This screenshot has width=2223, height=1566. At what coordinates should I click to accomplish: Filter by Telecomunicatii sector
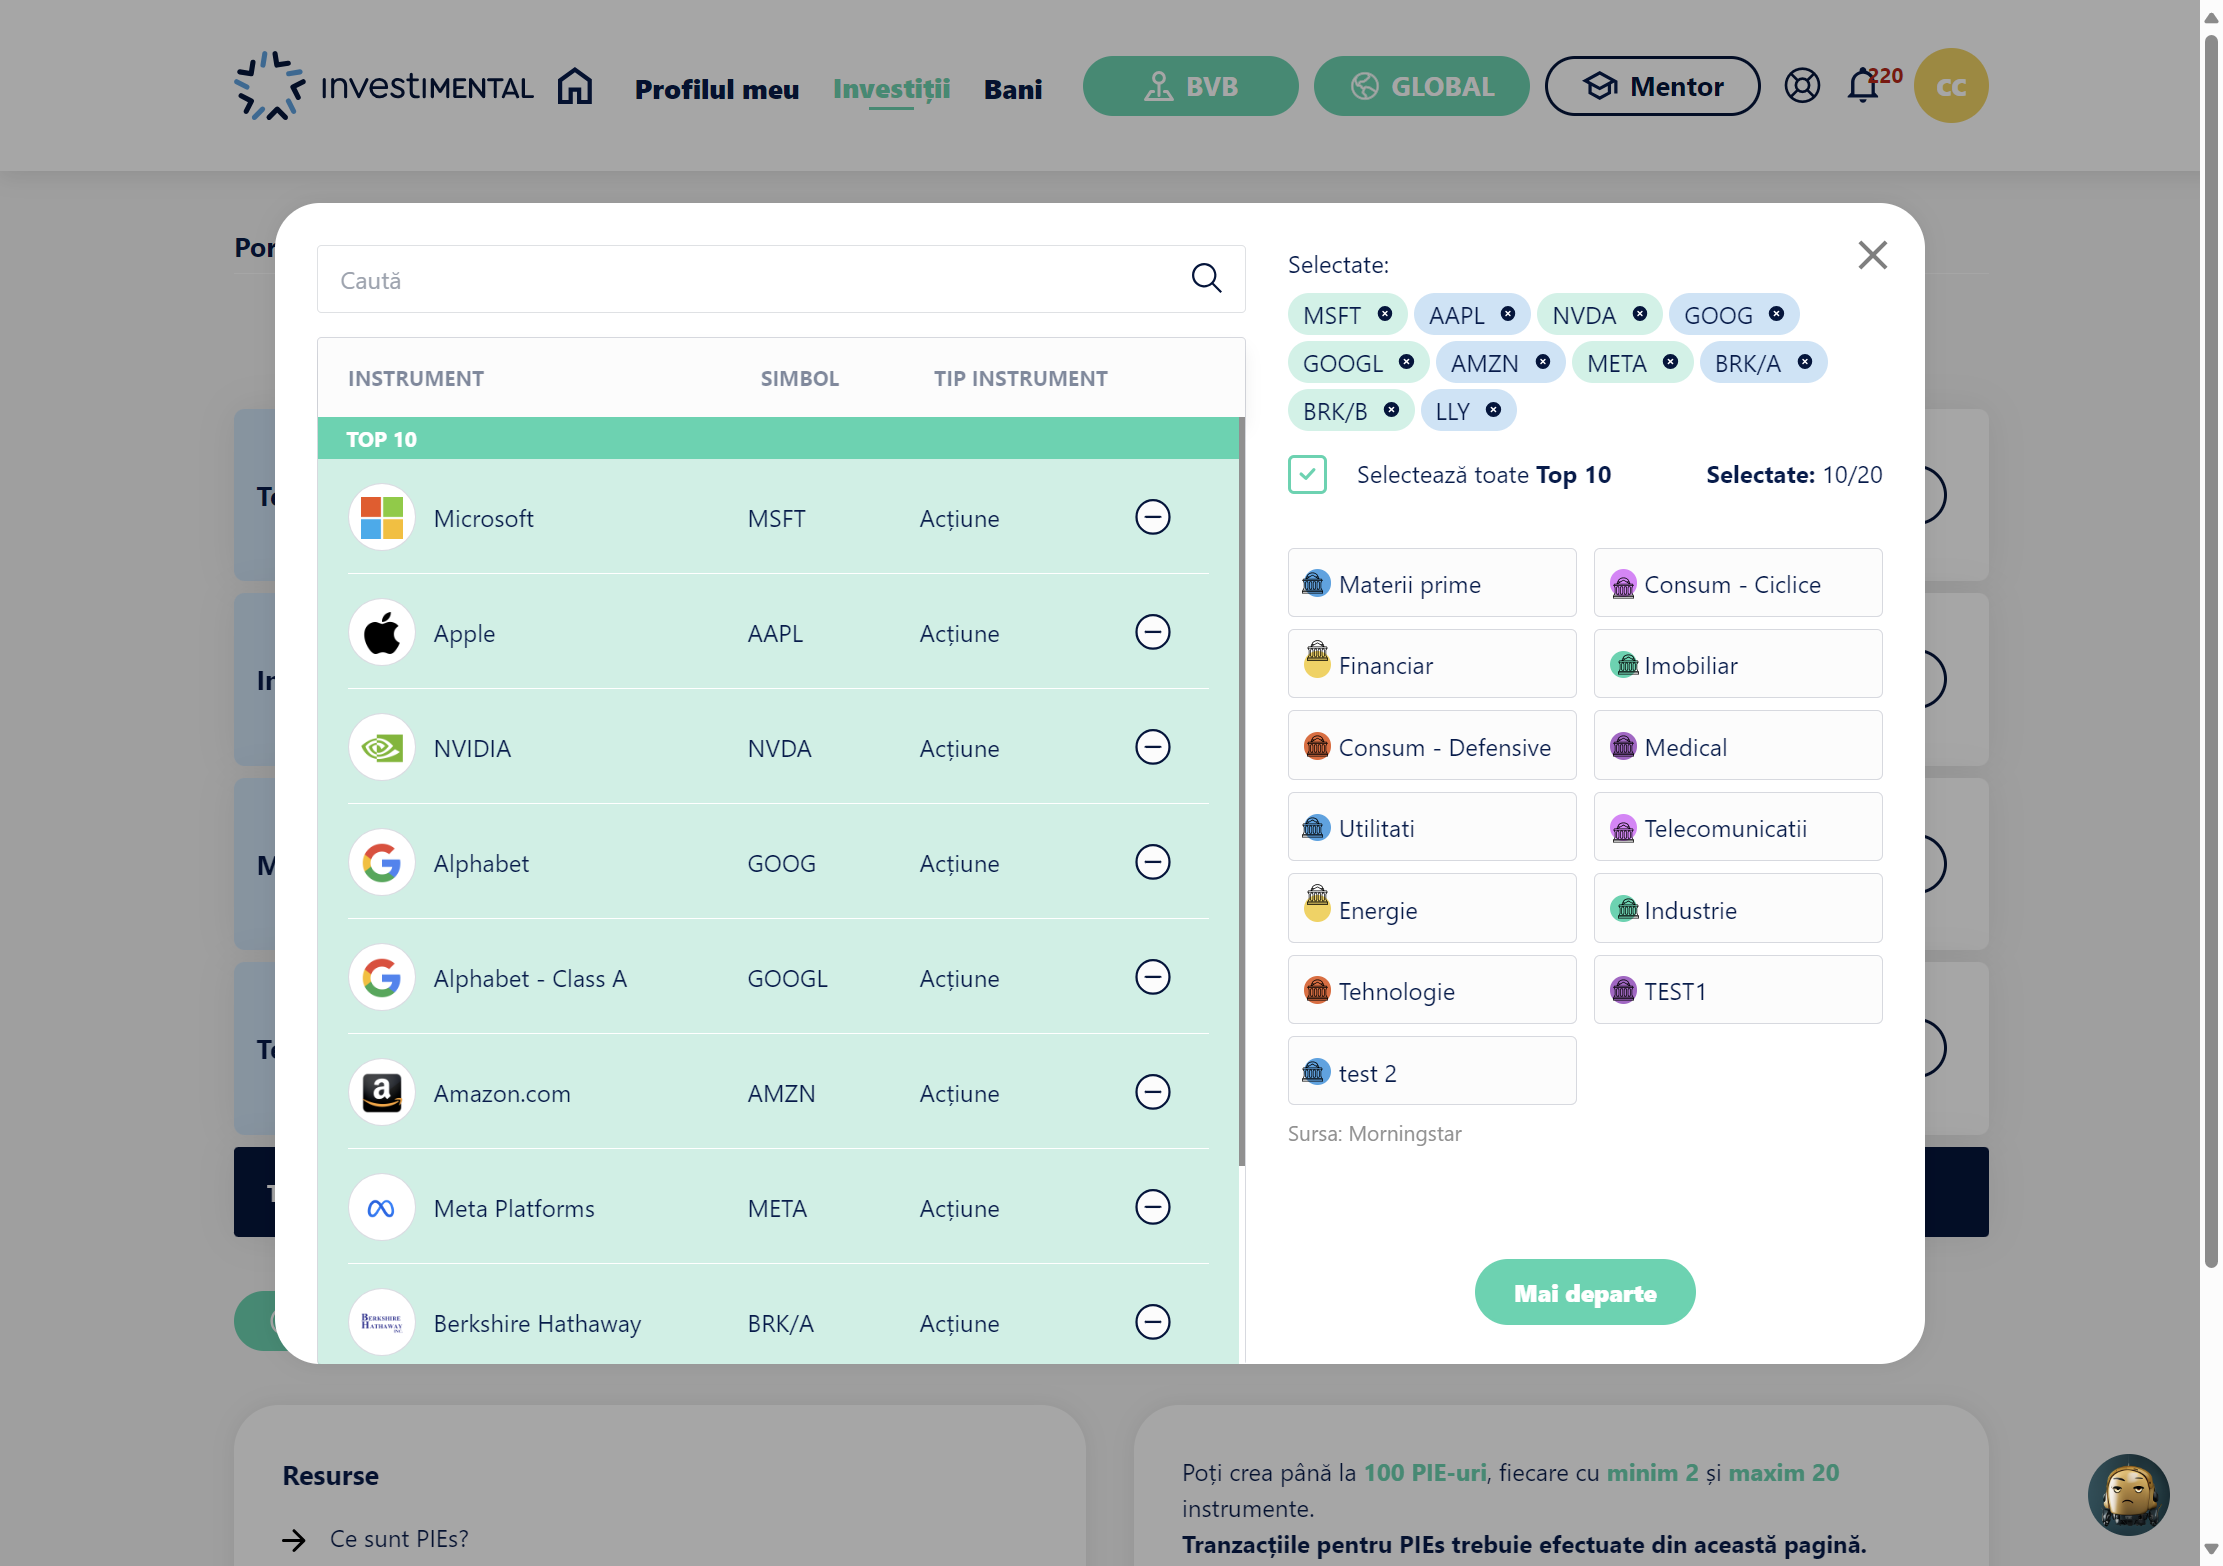tap(1737, 827)
